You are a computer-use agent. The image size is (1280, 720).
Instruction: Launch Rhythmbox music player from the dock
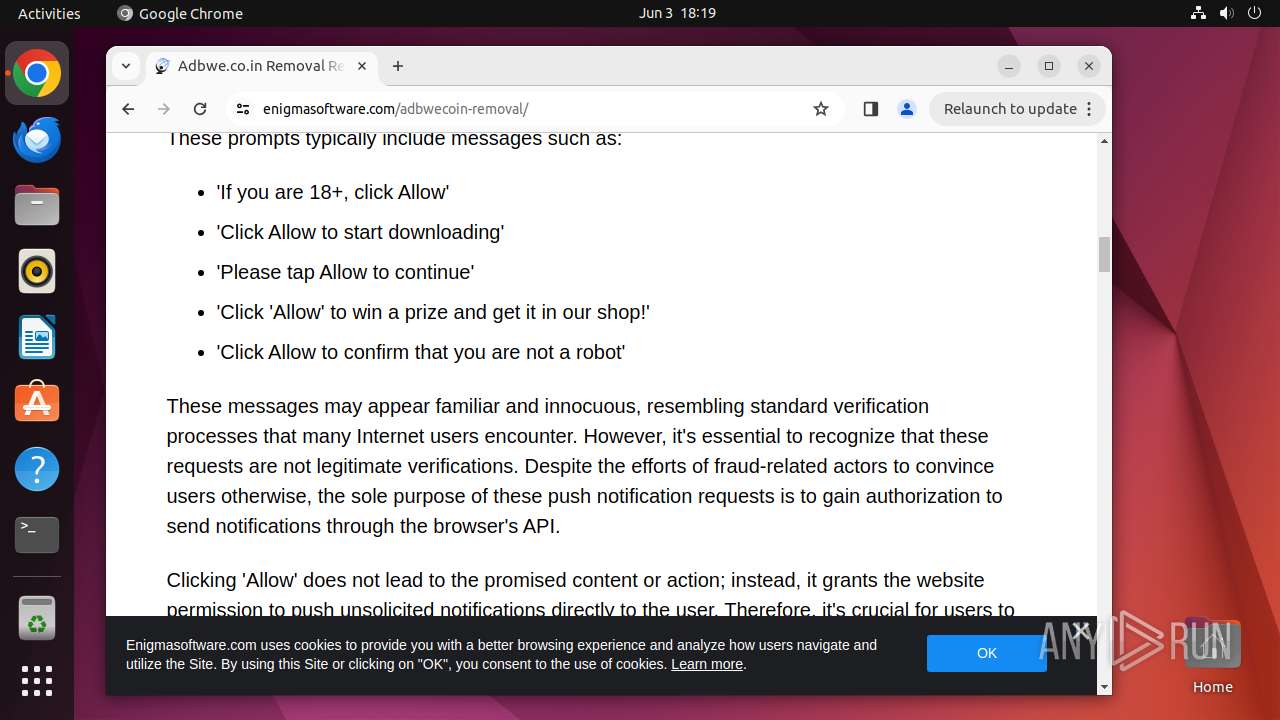[x=37, y=271]
